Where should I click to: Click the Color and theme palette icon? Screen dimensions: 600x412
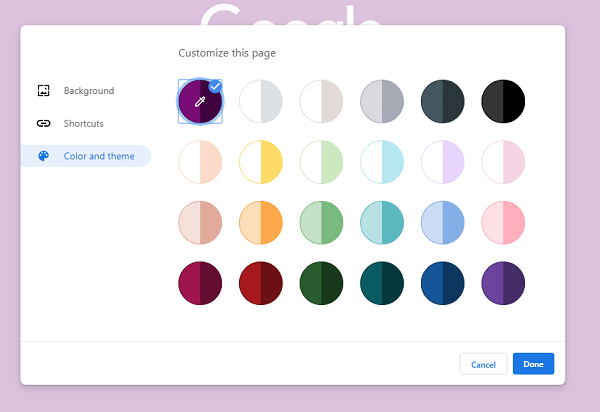[x=43, y=157]
